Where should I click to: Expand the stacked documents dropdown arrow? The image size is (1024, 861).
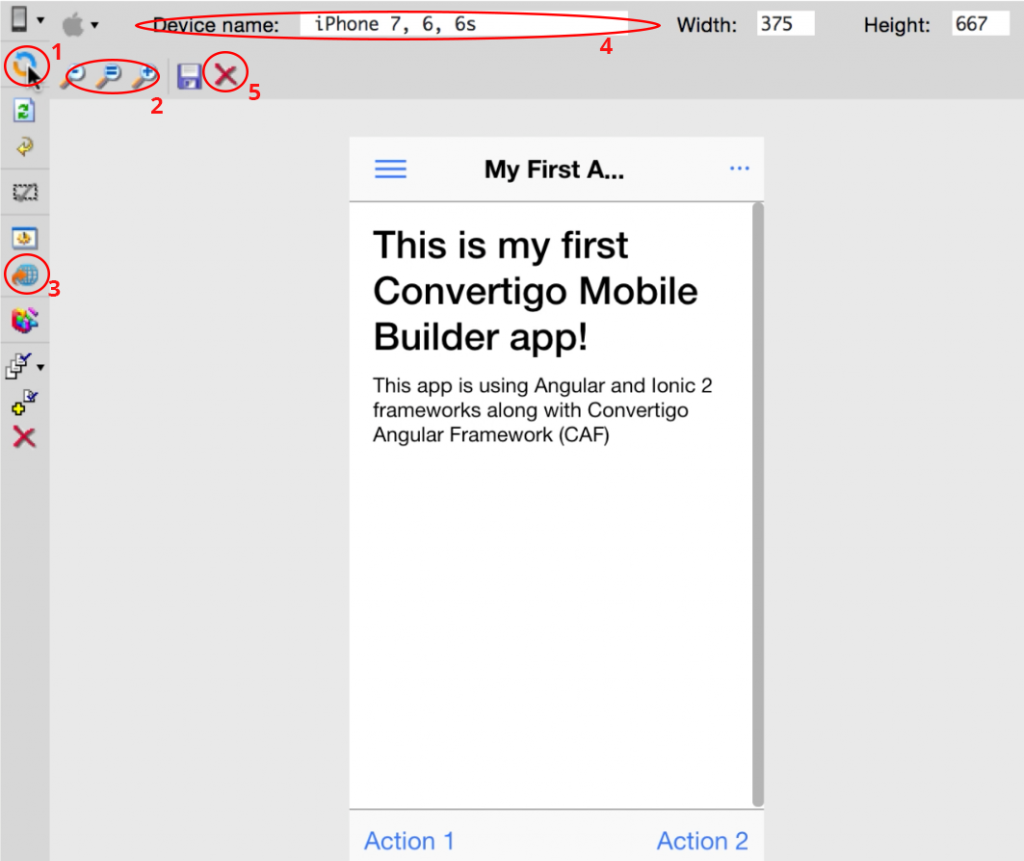coord(40,367)
